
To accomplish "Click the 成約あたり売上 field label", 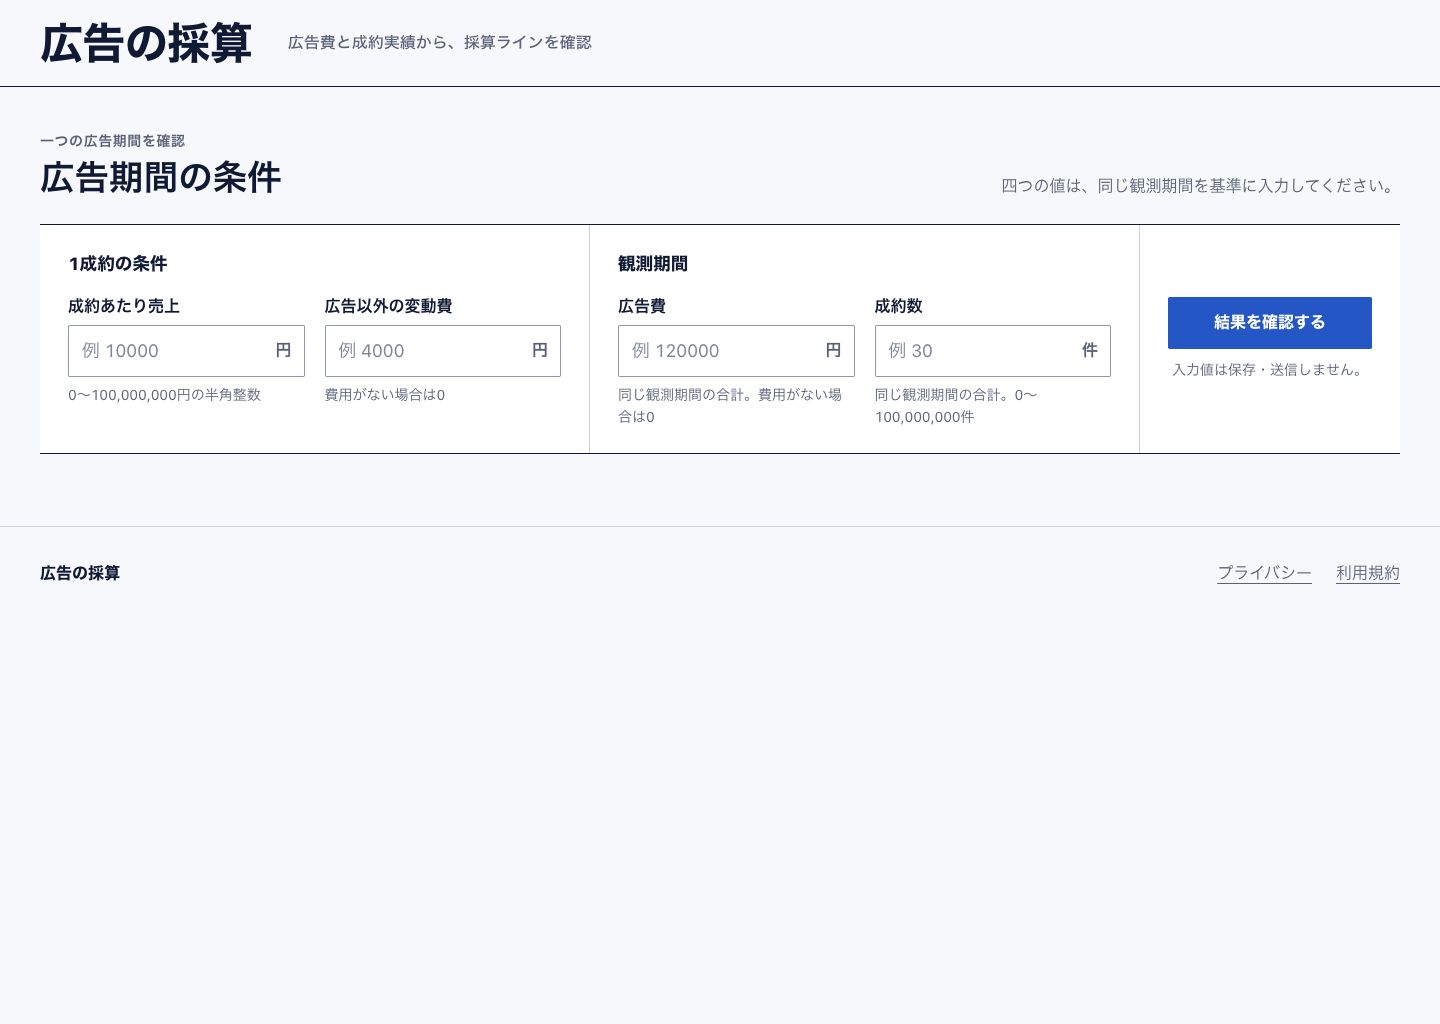I will [x=124, y=306].
